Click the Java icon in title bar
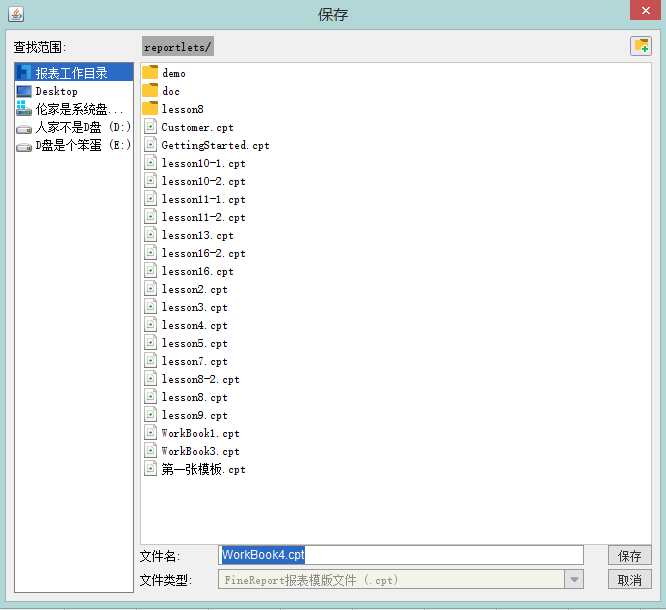Viewport: 666px width, 610px height. tap(16, 14)
